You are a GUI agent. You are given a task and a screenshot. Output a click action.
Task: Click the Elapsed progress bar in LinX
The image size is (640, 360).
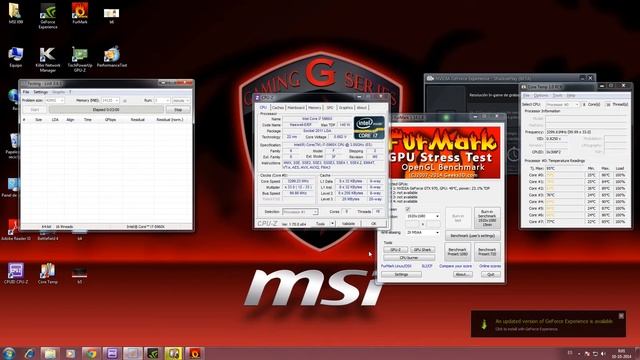tap(106, 109)
